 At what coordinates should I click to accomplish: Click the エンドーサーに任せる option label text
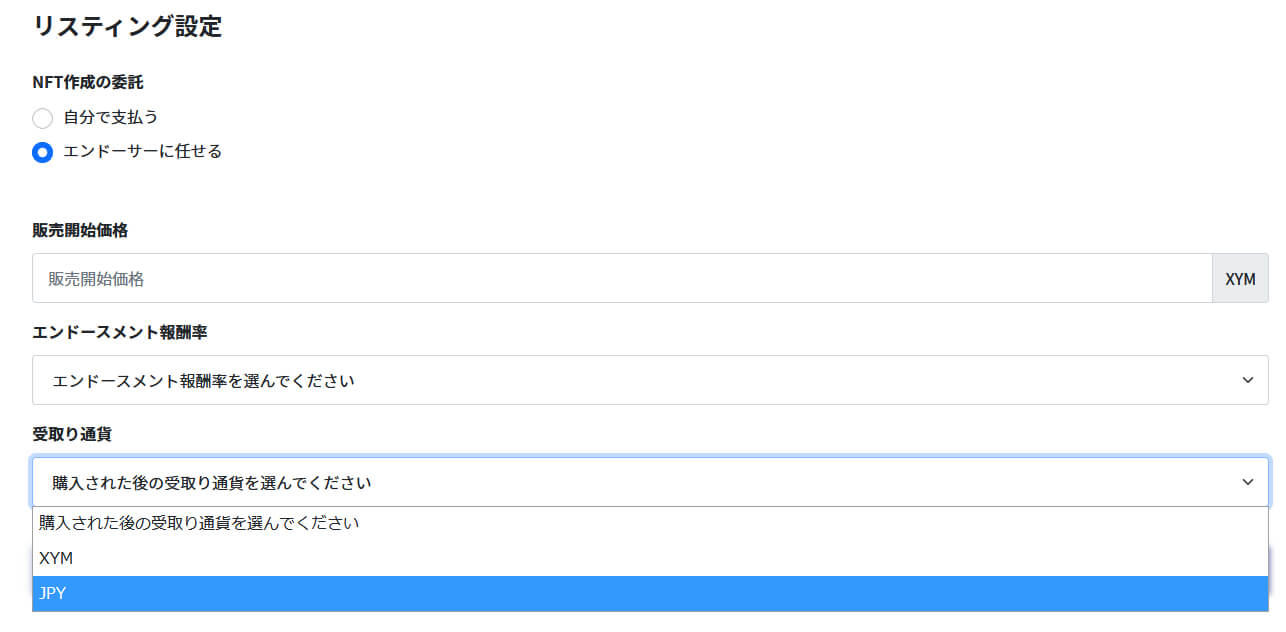[x=142, y=152]
